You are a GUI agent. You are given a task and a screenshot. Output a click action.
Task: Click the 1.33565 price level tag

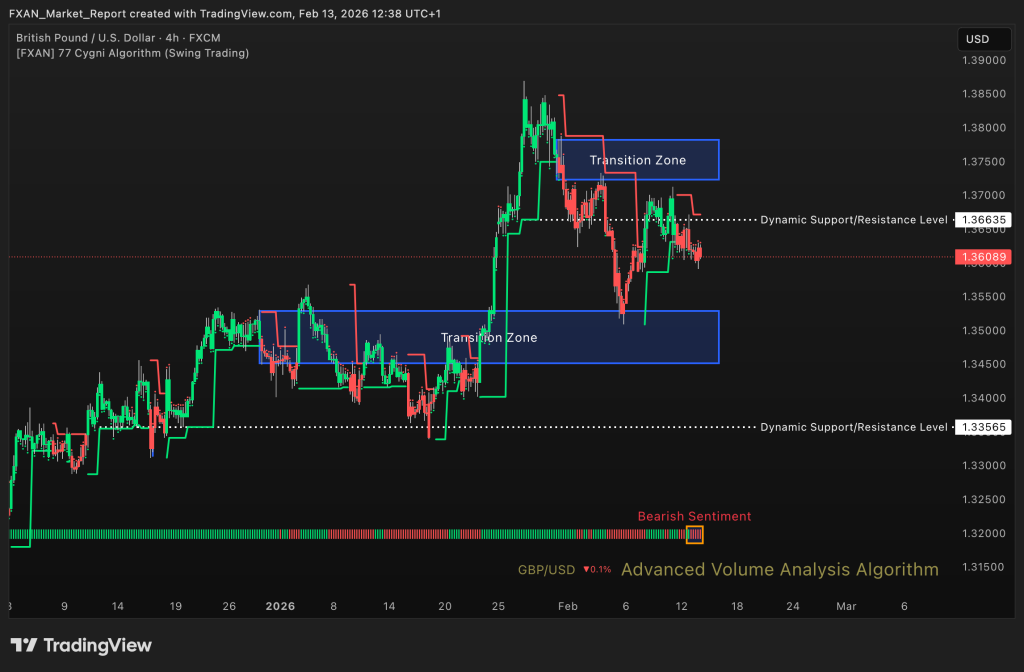click(981, 427)
